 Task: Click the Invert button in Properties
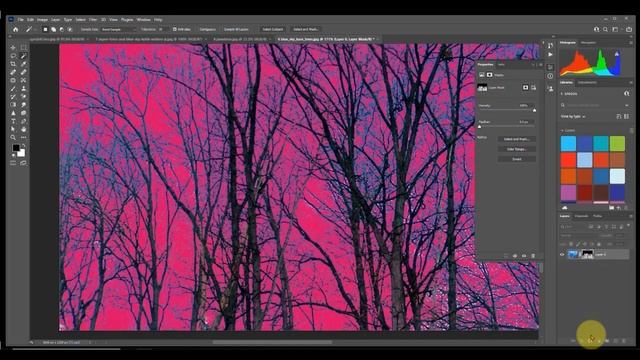pos(517,159)
